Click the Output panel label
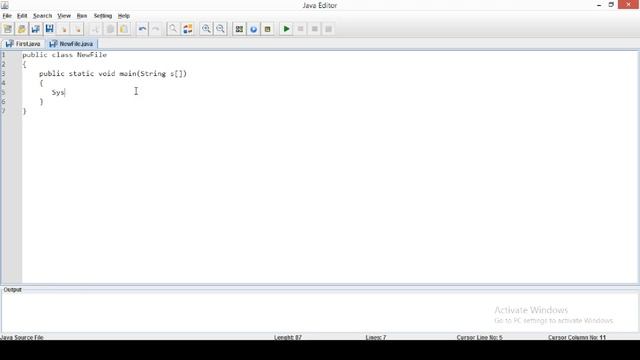The height and width of the screenshot is (360, 640). (x=12, y=289)
